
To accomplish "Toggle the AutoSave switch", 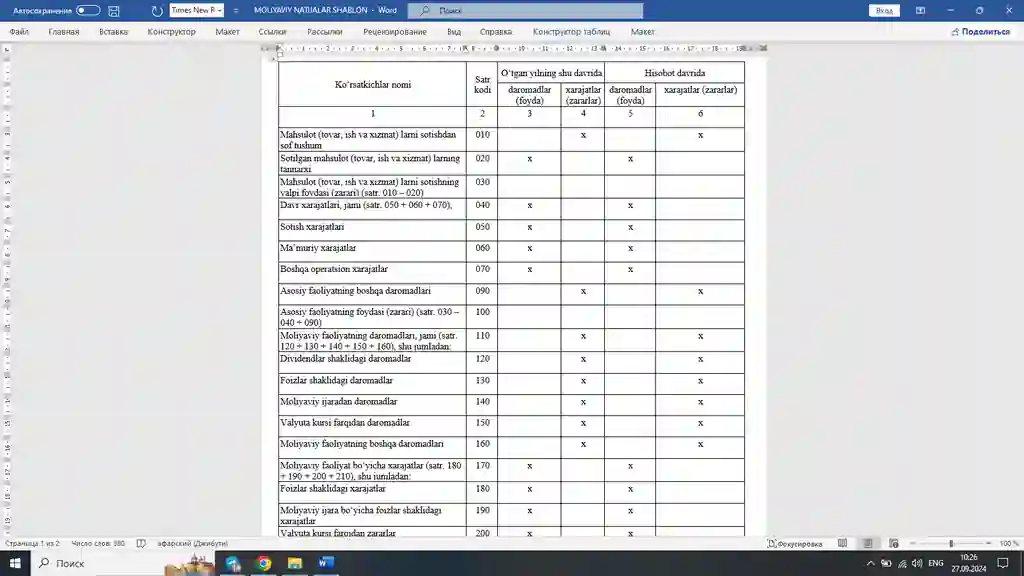I will click(x=88, y=10).
